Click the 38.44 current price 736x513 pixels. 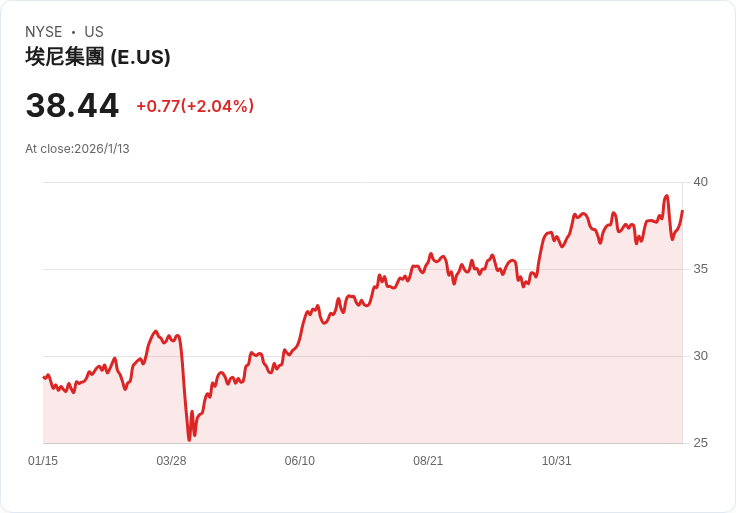point(72,106)
